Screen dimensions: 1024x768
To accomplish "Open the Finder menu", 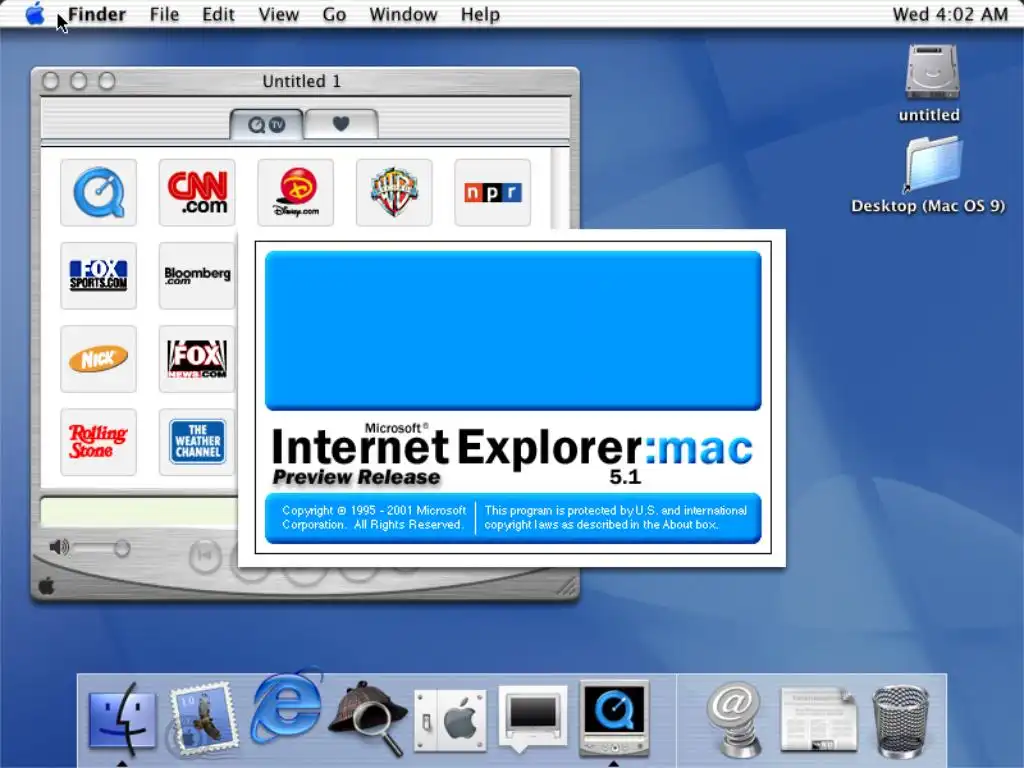I will 97,14.
